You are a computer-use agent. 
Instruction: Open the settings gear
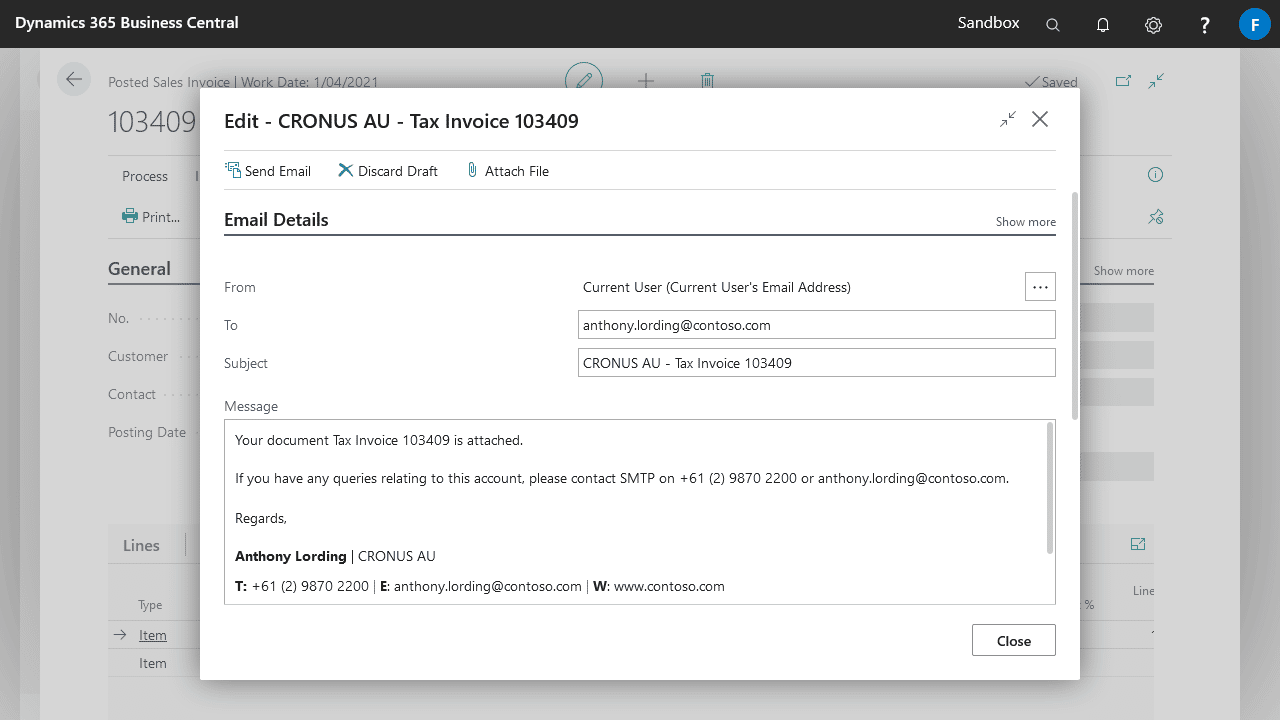(1153, 25)
